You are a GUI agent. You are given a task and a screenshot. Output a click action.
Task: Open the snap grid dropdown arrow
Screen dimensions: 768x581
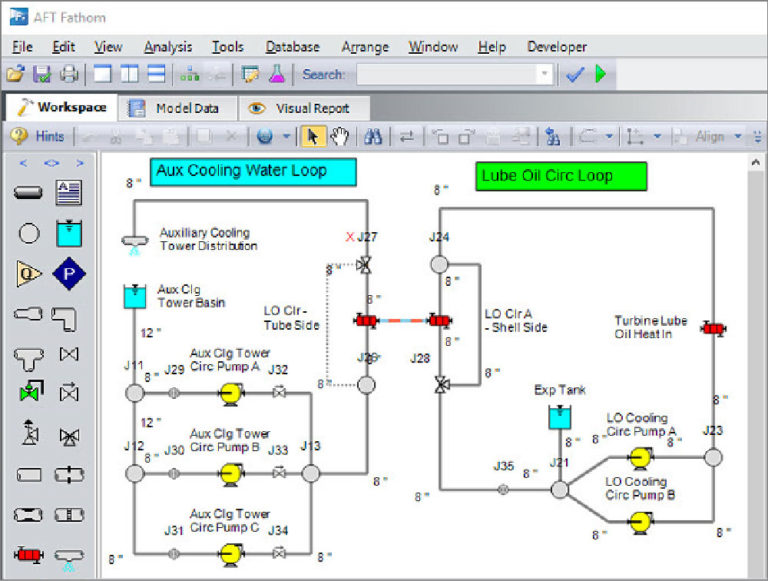point(657,137)
